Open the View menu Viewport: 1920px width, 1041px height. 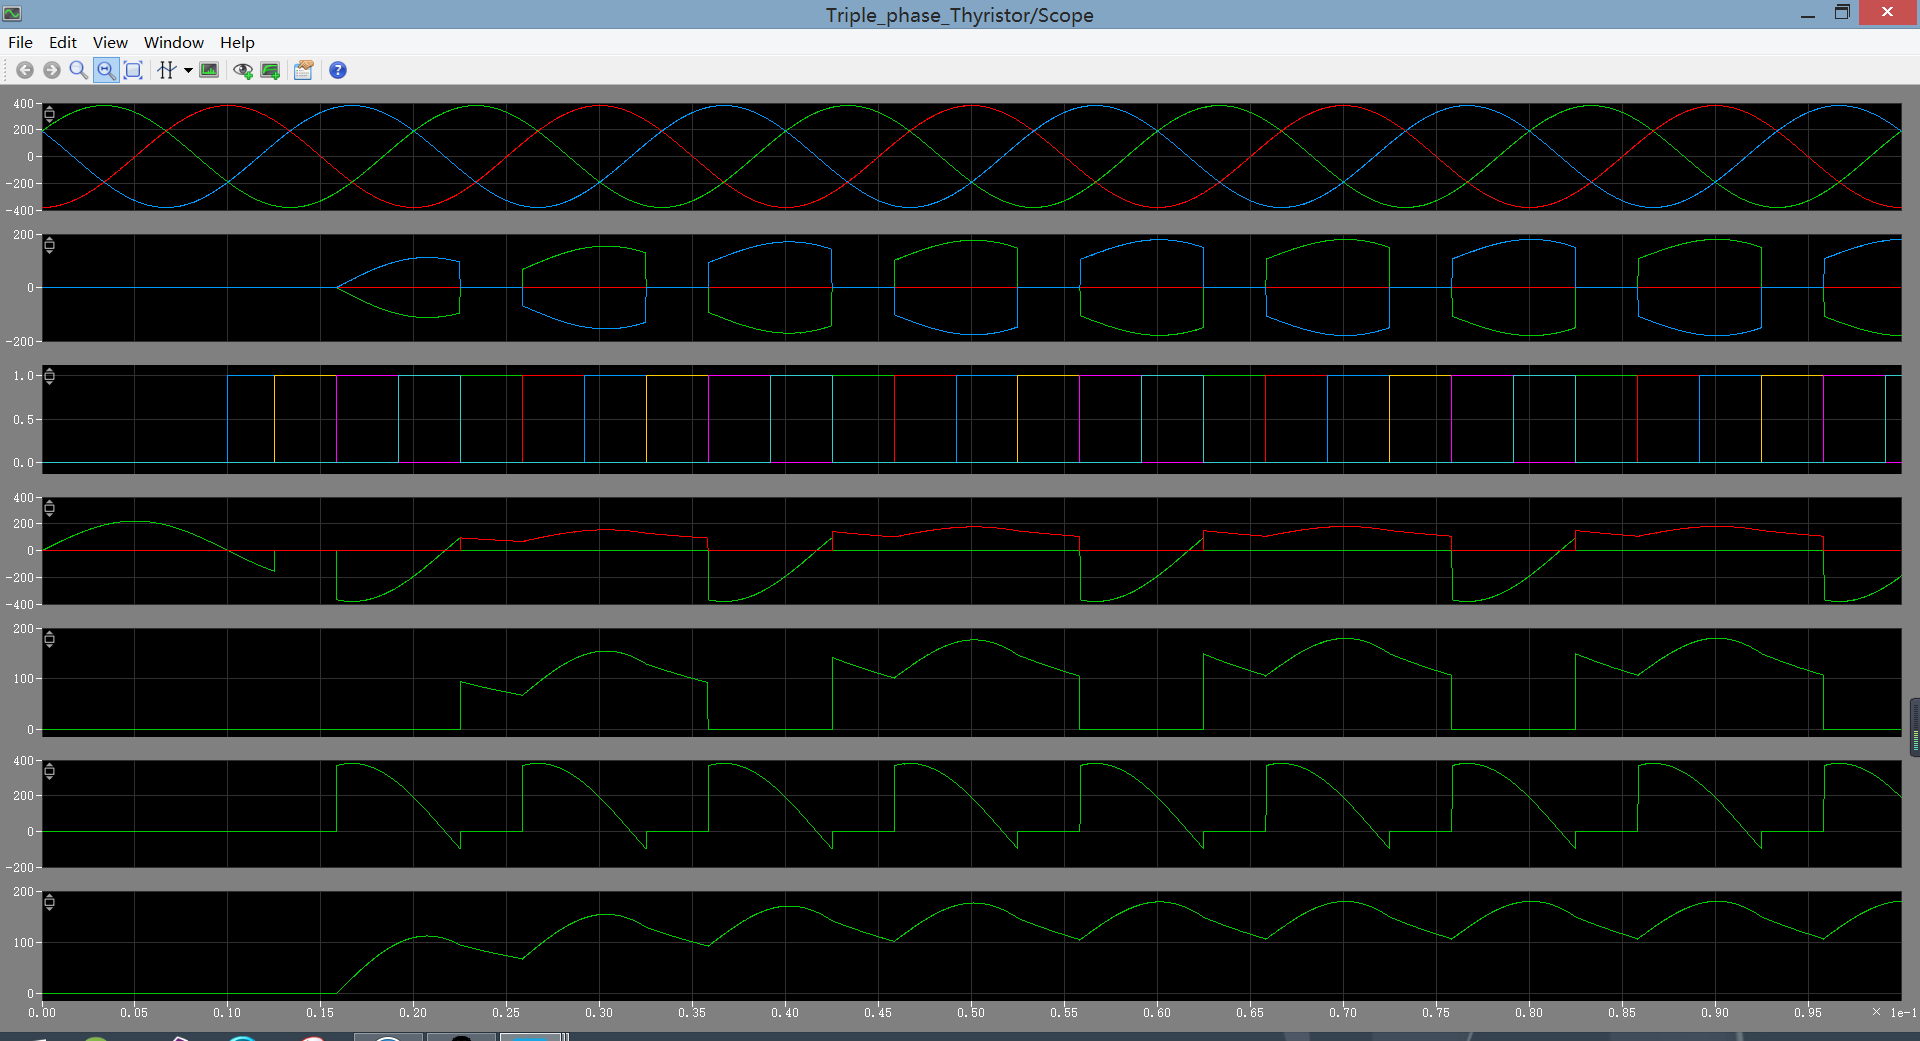click(x=110, y=42)
